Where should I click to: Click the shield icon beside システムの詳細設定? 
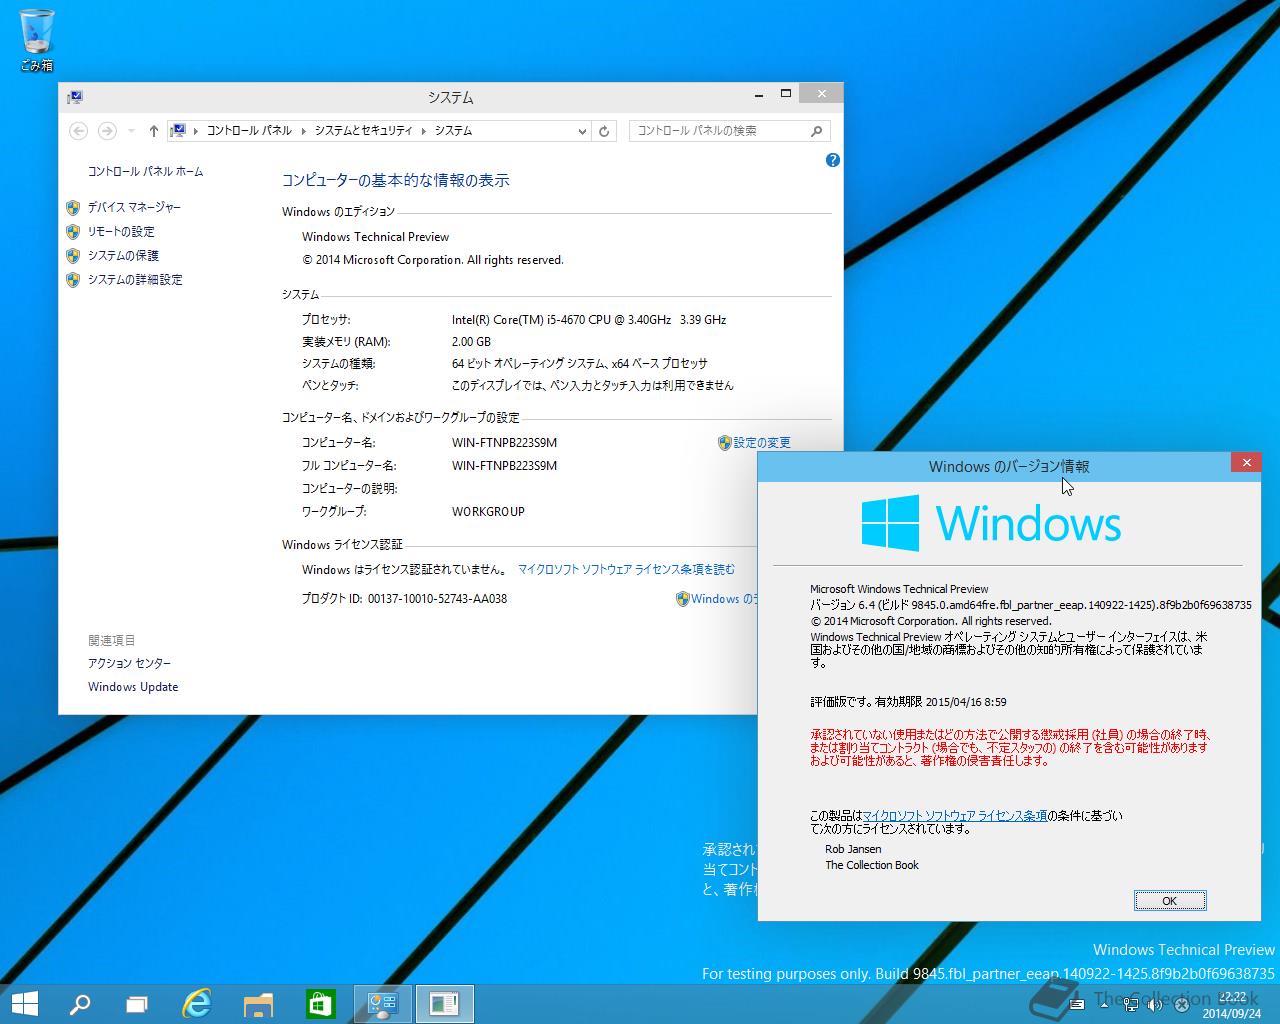(73, 280)
